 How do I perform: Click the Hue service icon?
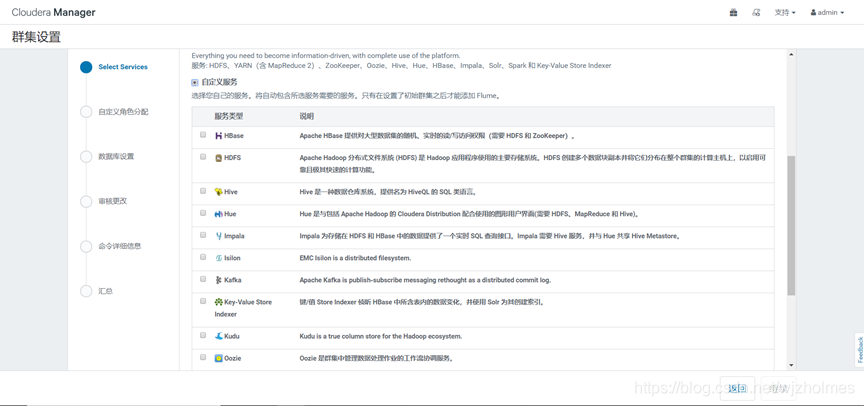coord(218,214)
